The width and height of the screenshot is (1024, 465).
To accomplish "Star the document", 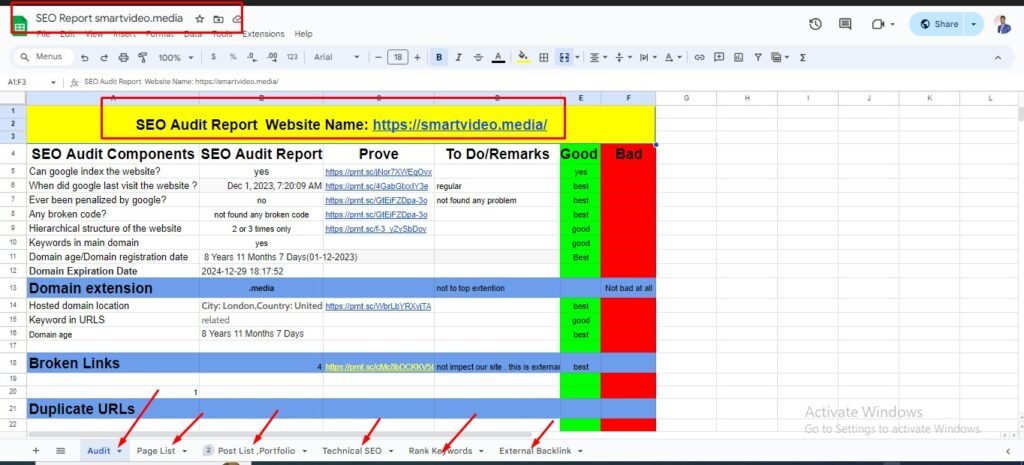I will pyautogui.click(x=200, y=20).
